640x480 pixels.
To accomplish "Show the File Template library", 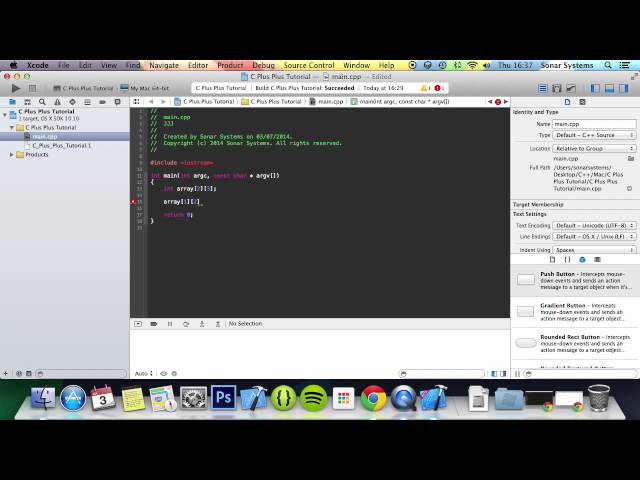I will [552, 260].
